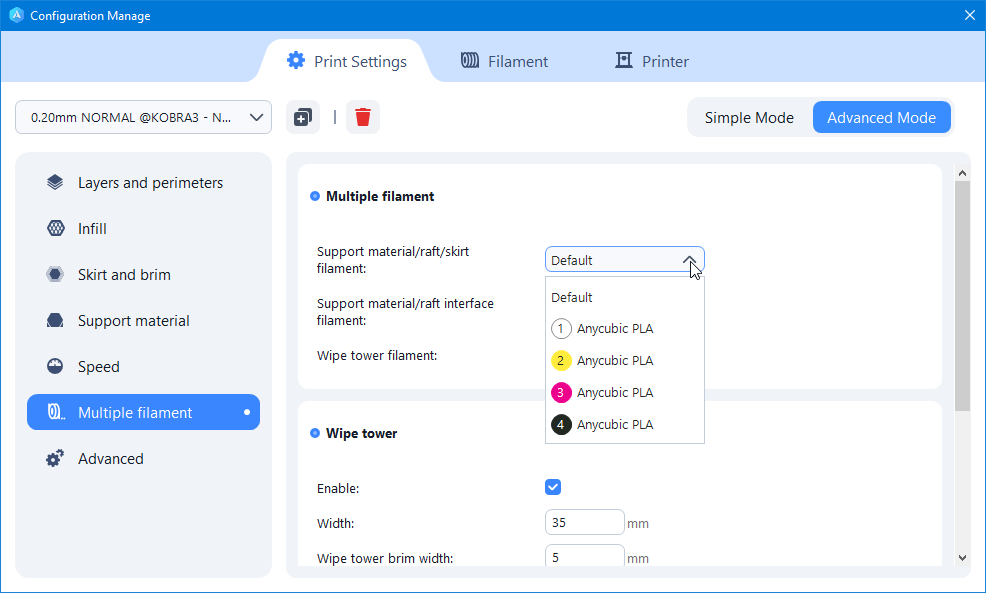Uncheck the wipe tower Enable checkbox

coord(553,487)
